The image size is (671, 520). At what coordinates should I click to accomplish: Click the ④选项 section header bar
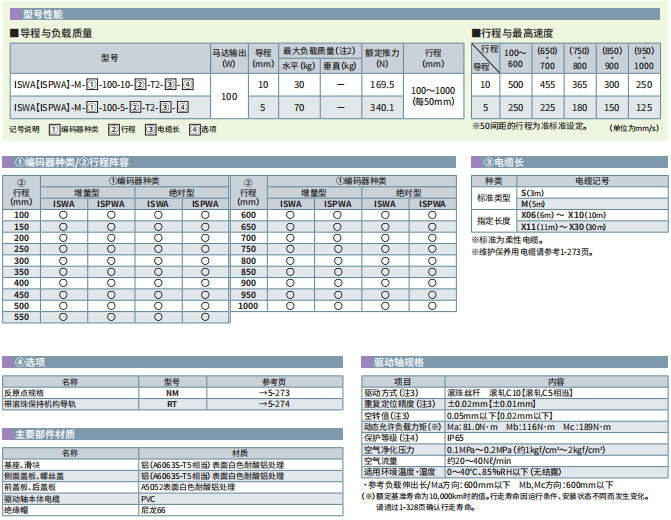coord(172,363)
